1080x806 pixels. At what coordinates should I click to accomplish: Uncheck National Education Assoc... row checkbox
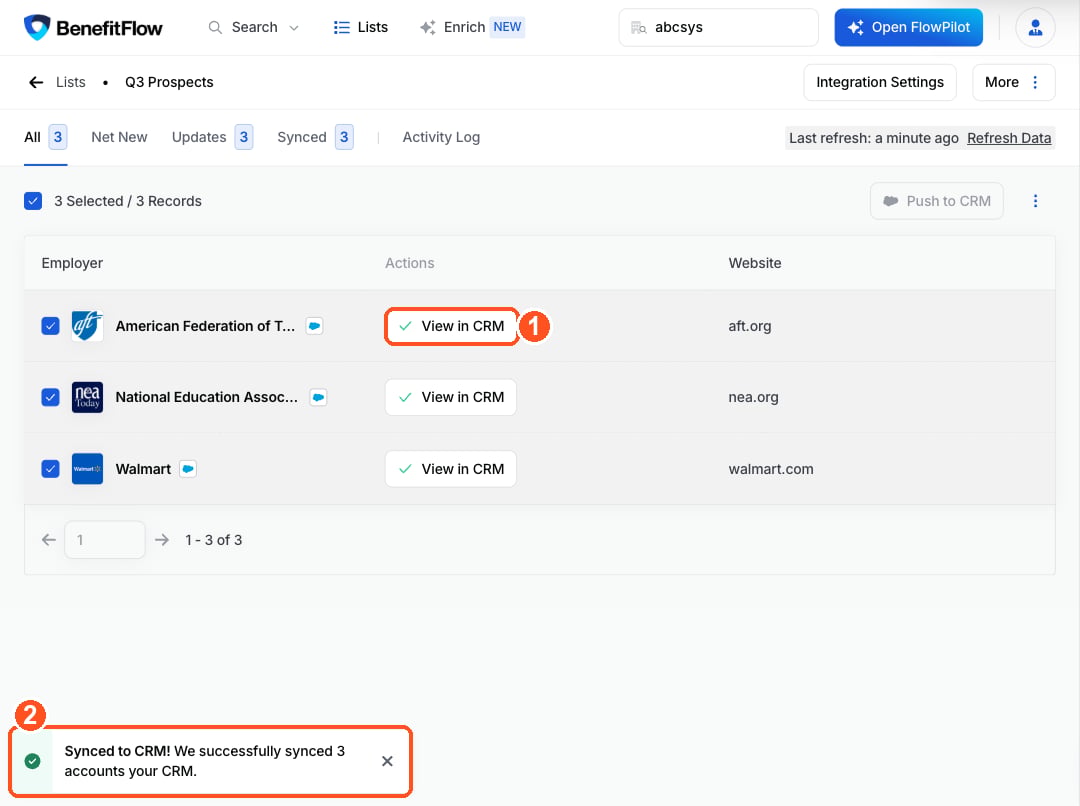tap(50, 397)
